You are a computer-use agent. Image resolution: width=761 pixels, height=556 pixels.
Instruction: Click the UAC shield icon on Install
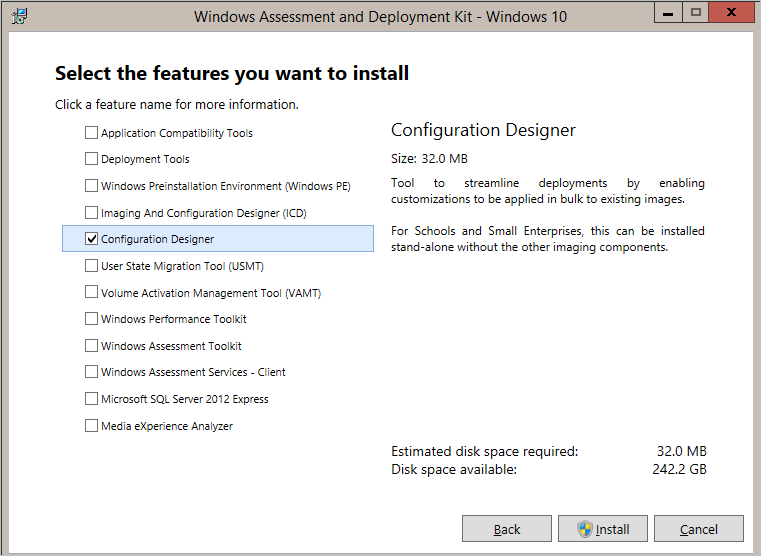[x=585, y=529]
